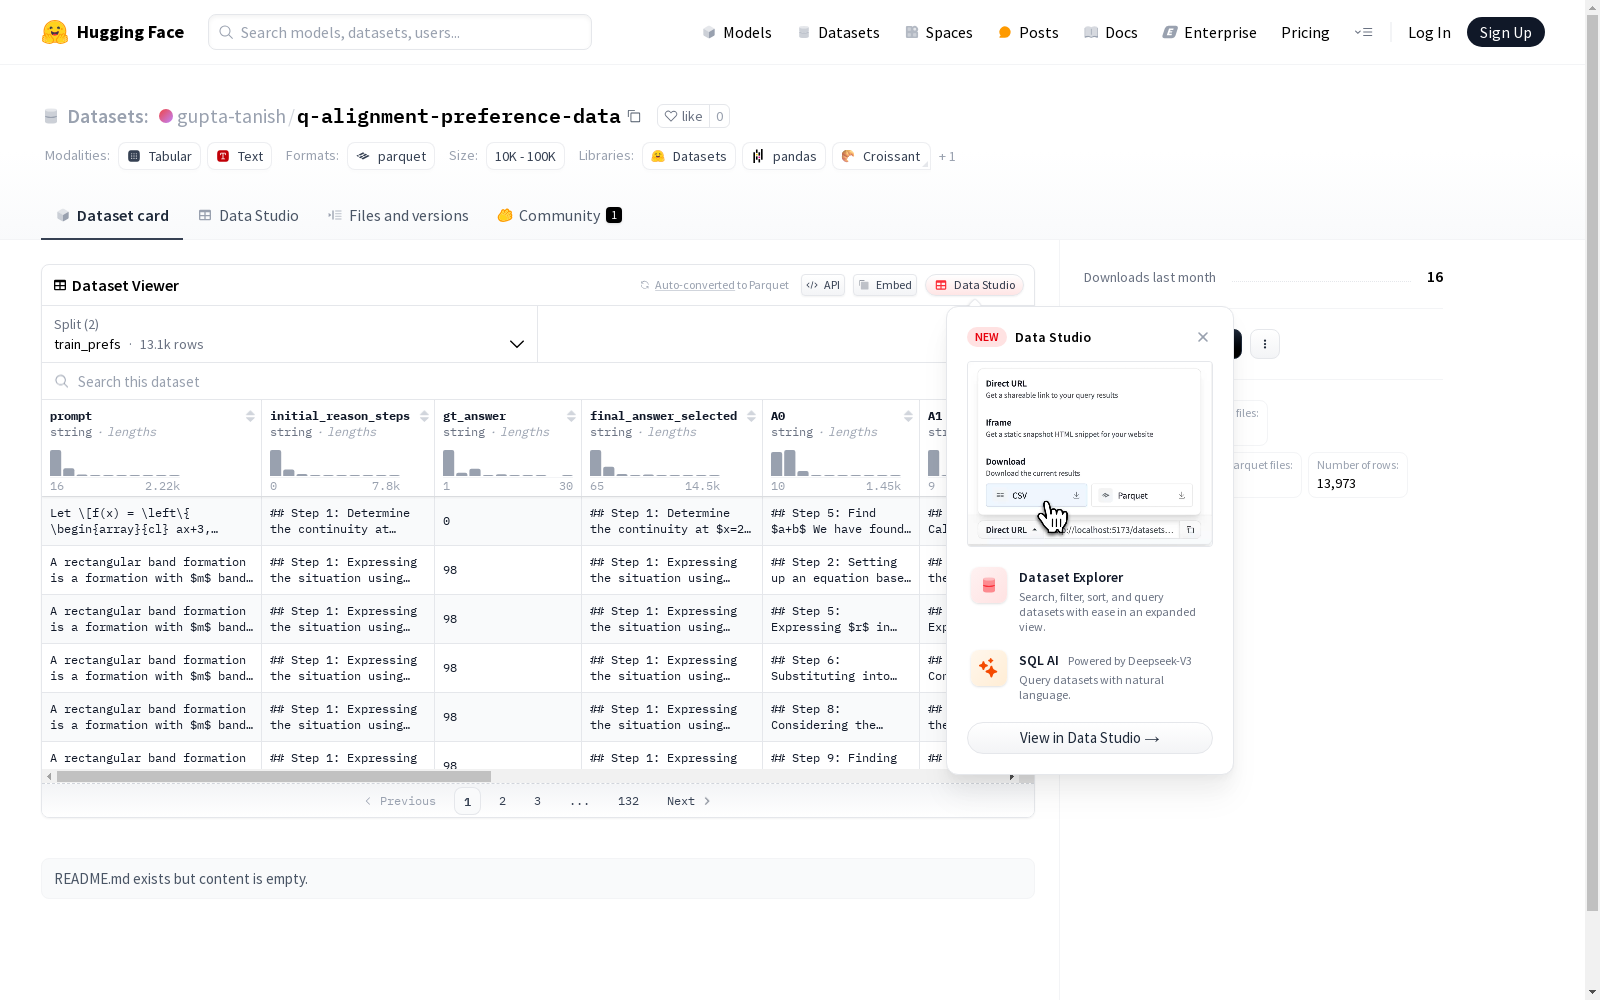The height and width of the screenshot is (1000, 1600).
Task: Select the pandas library tag
Action: coord(784,156)
